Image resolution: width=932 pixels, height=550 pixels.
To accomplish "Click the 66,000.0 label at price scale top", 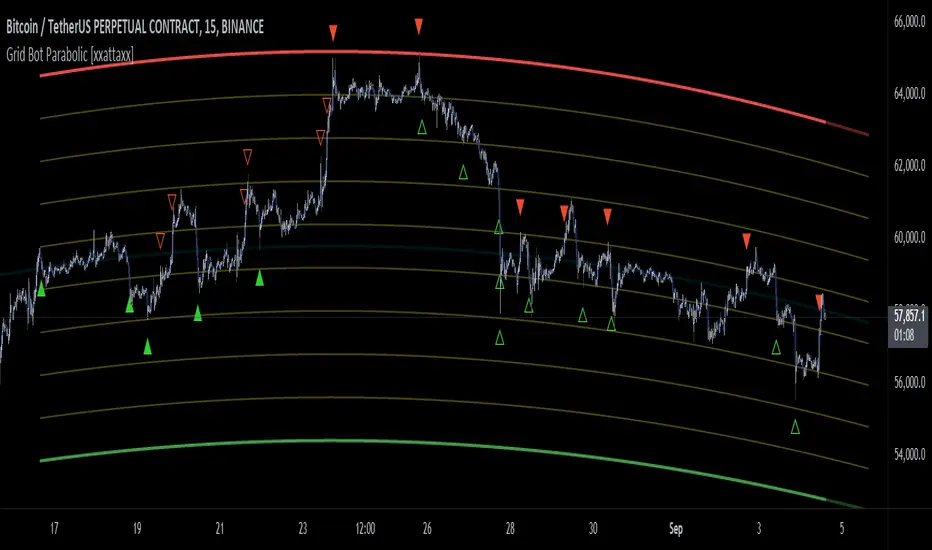I will [x=909, y=22].
